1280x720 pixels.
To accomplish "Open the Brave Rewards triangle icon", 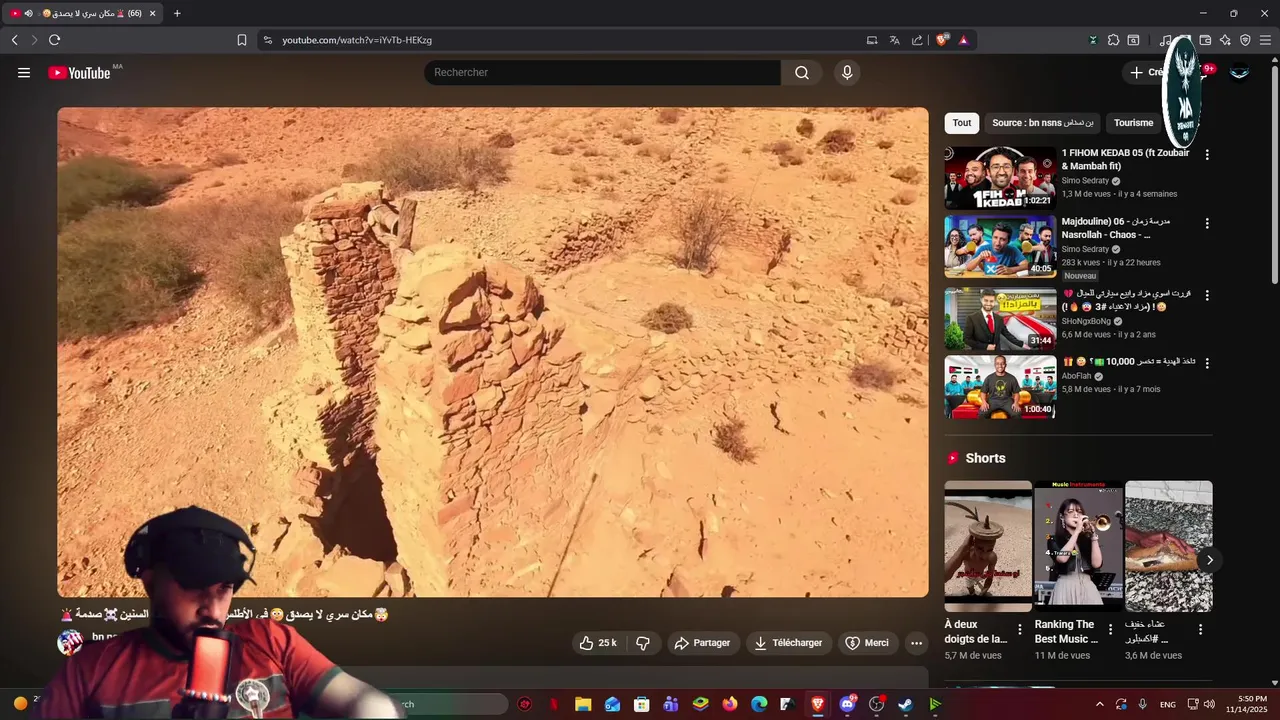I will 963,40.
